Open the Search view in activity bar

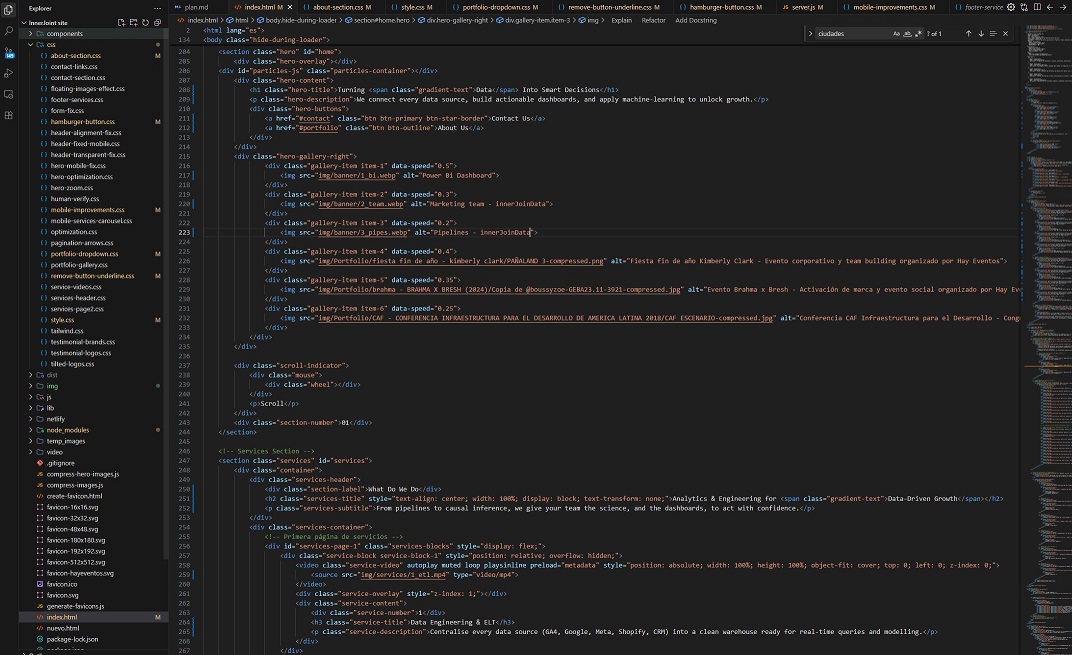(9, 31)
